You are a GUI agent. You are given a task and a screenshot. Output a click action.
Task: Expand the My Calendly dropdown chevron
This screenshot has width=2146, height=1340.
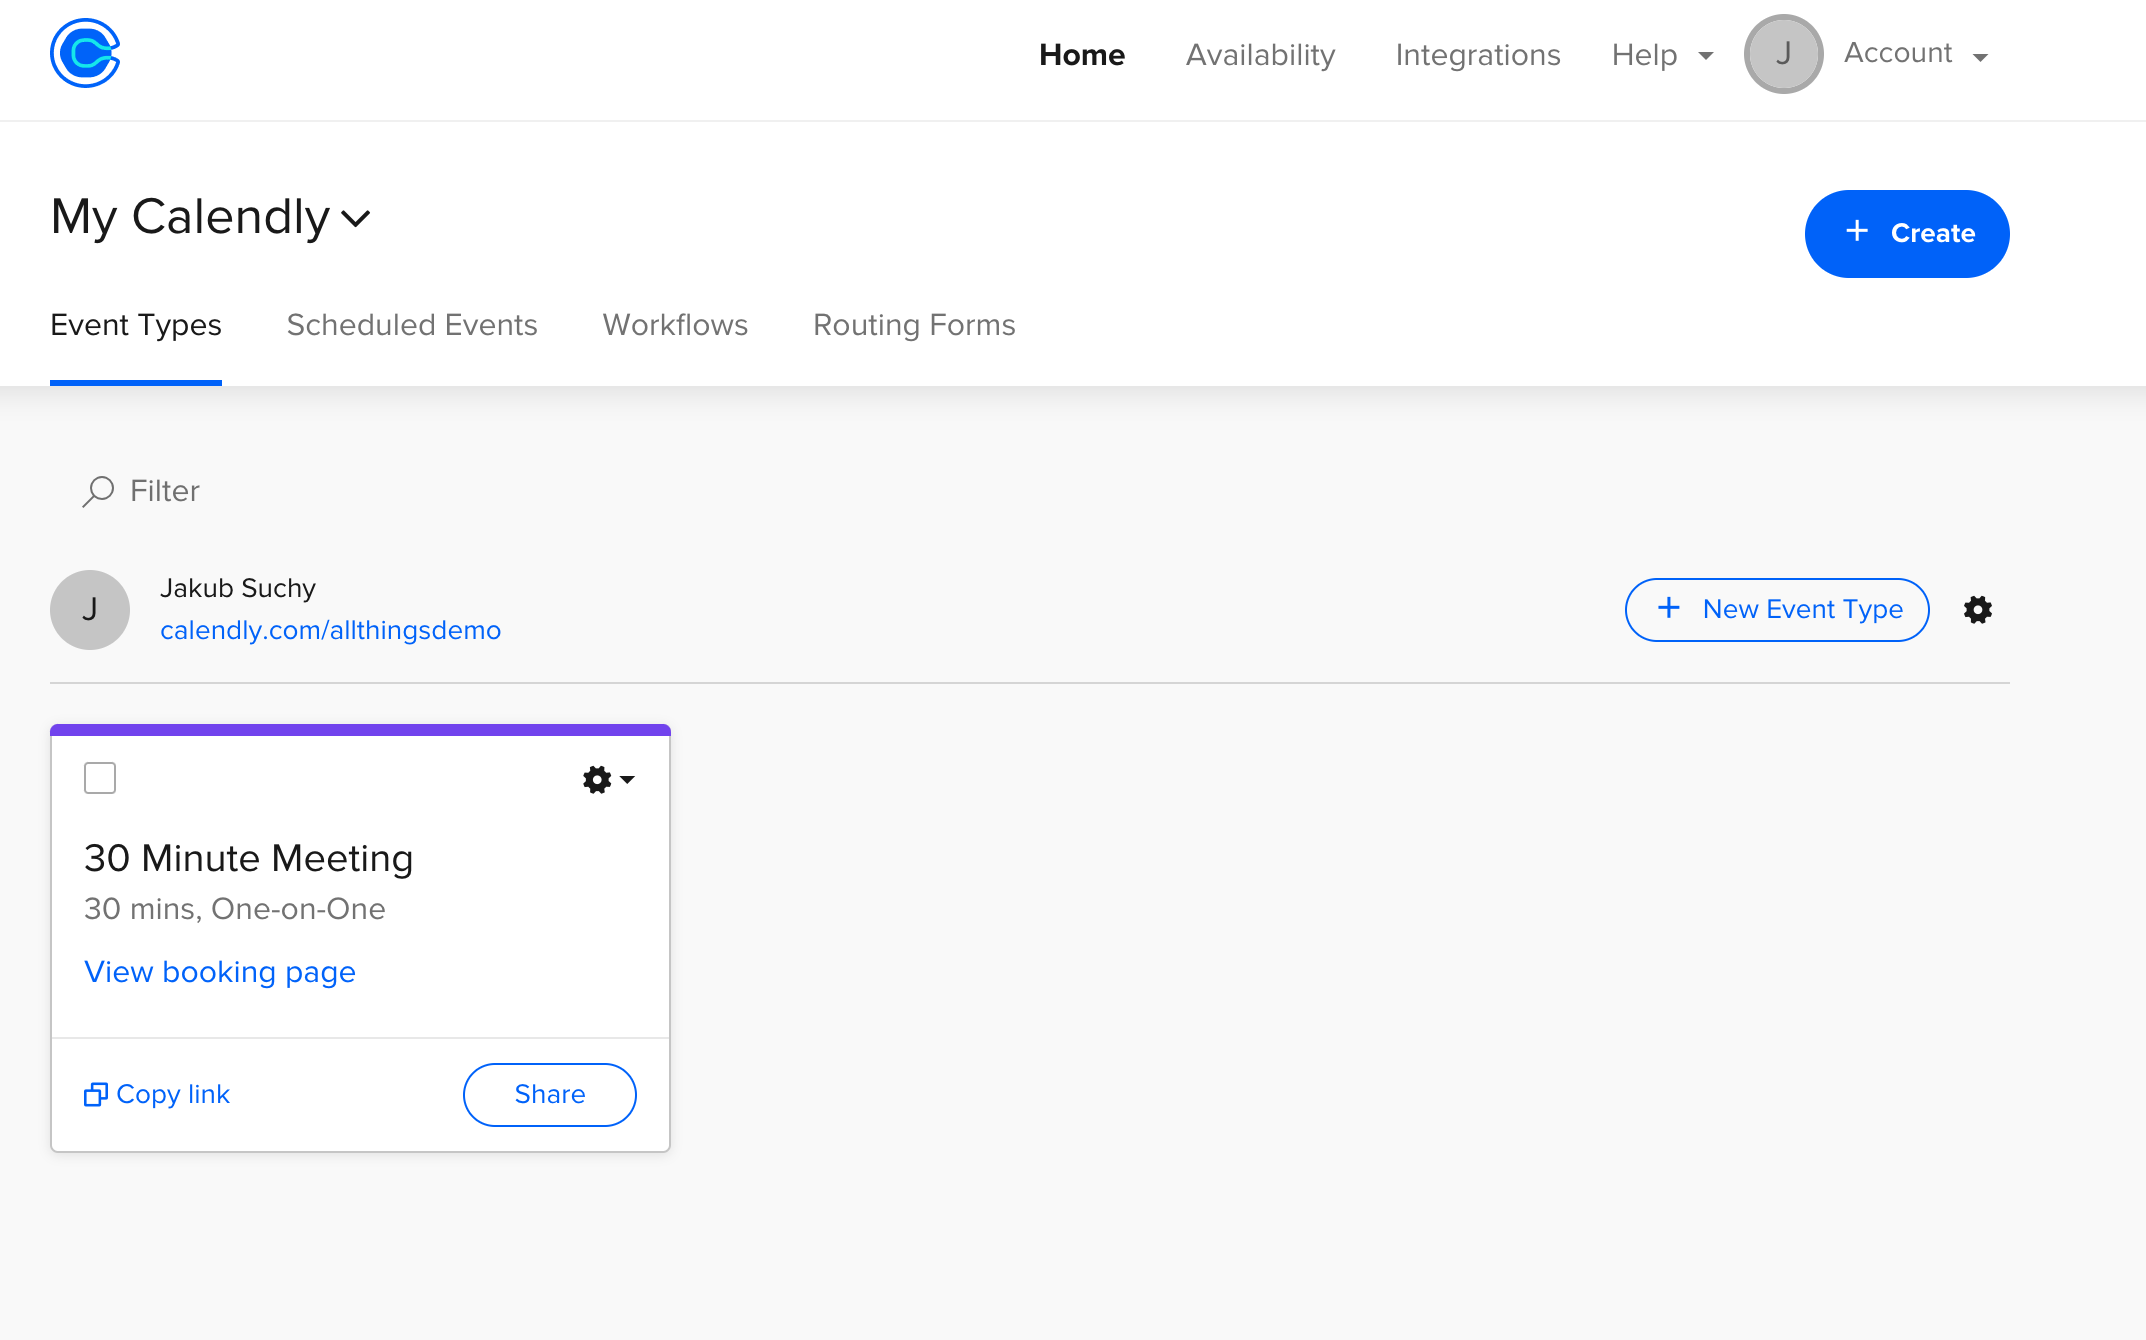pyautogui.click(x=356, y=218)
